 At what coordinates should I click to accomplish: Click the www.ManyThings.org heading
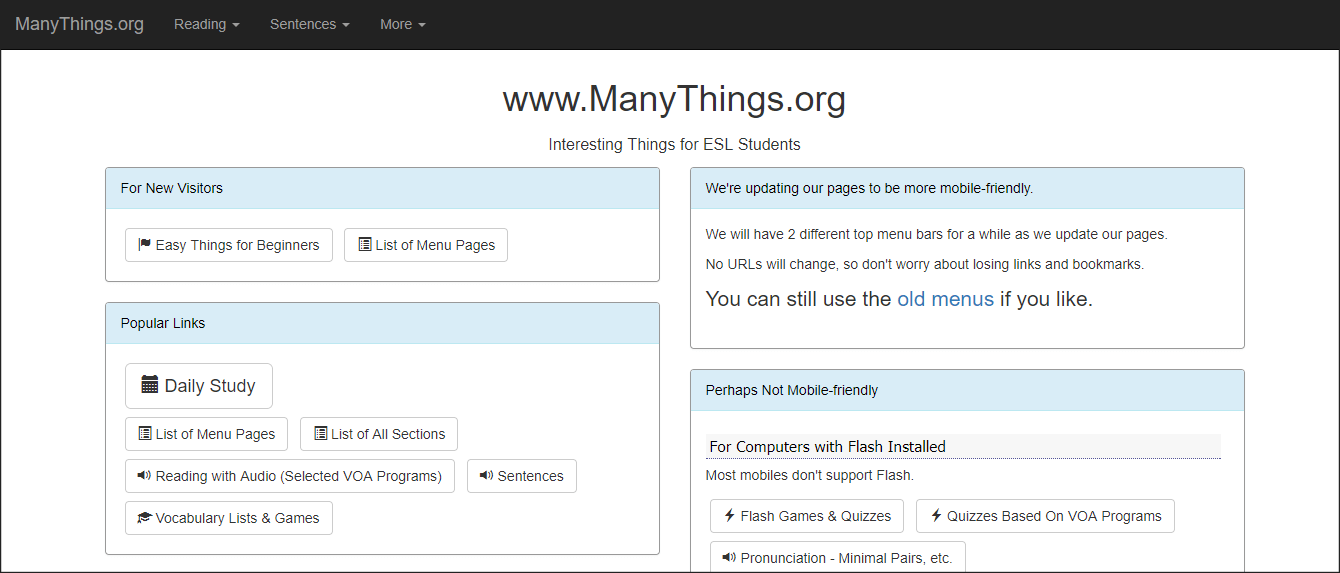(x=674, y=99)
